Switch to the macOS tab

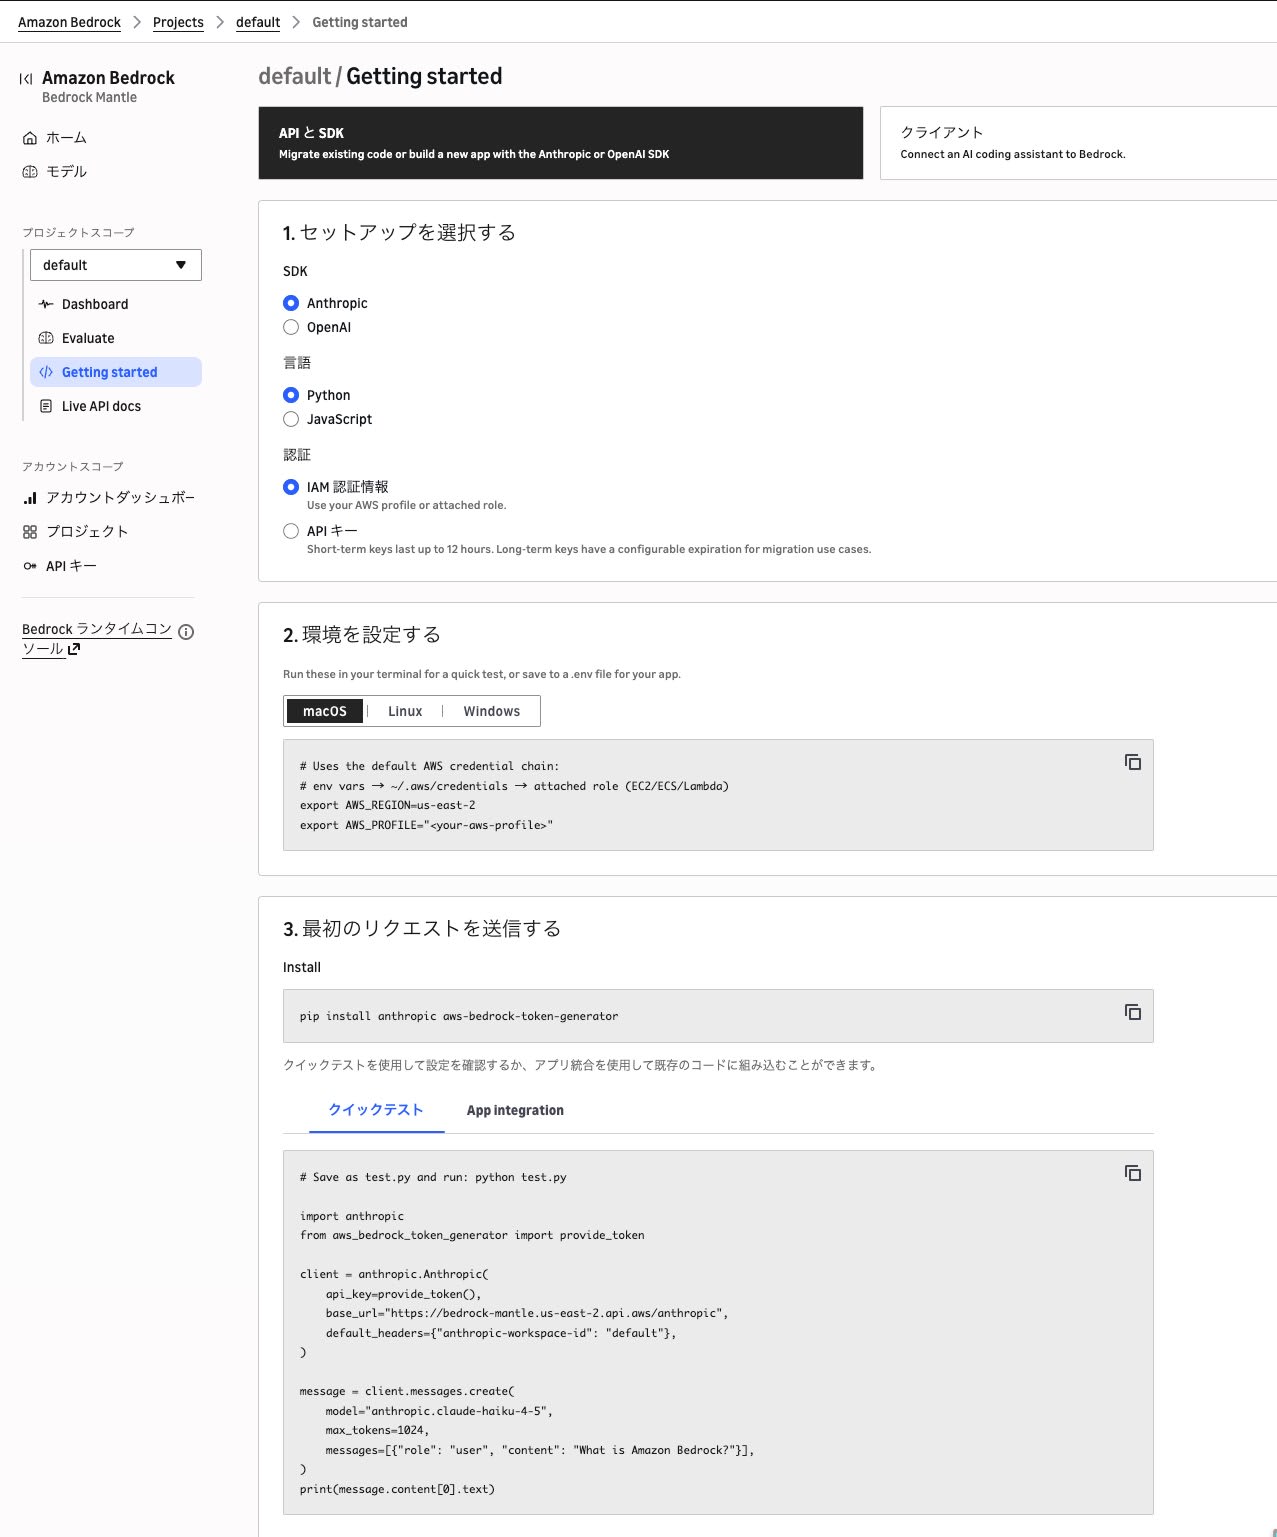(x=325, y=711)
